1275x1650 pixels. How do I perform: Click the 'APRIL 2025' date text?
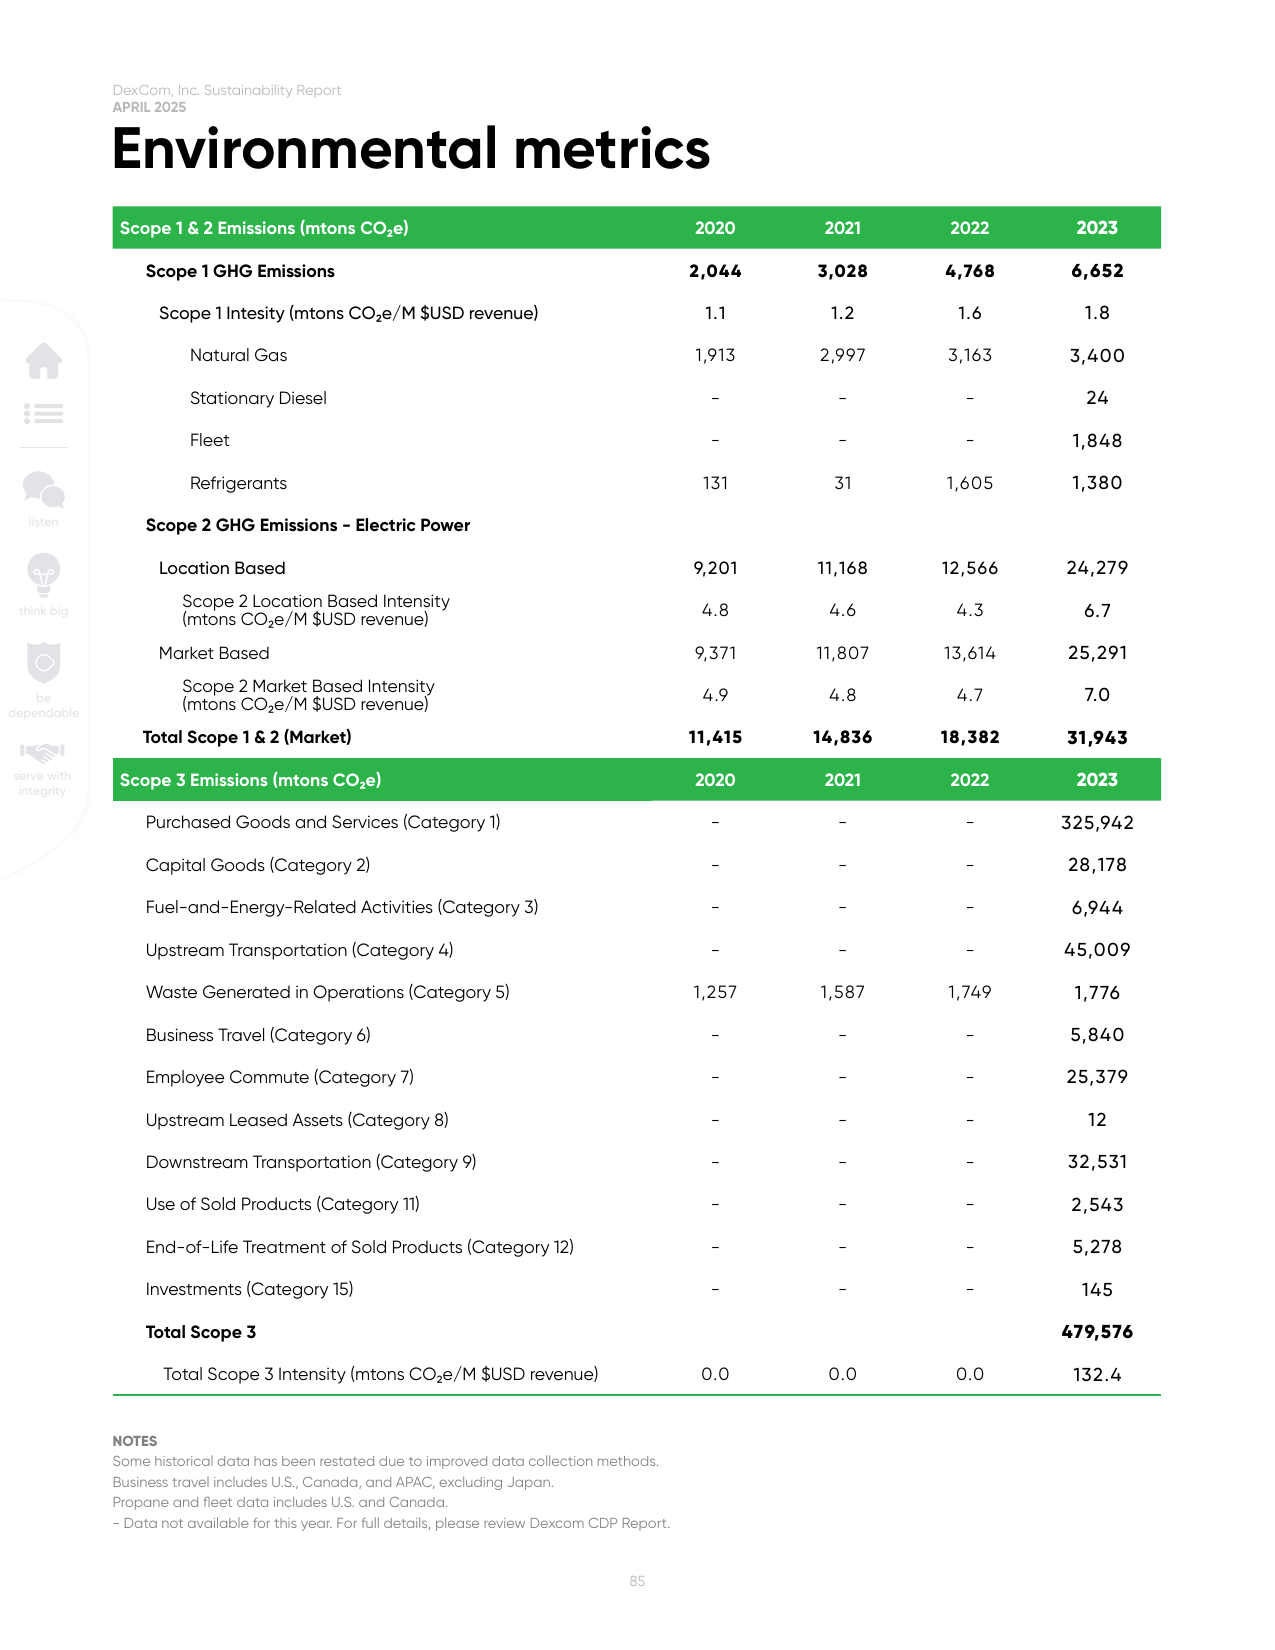(x=149, y=107)
